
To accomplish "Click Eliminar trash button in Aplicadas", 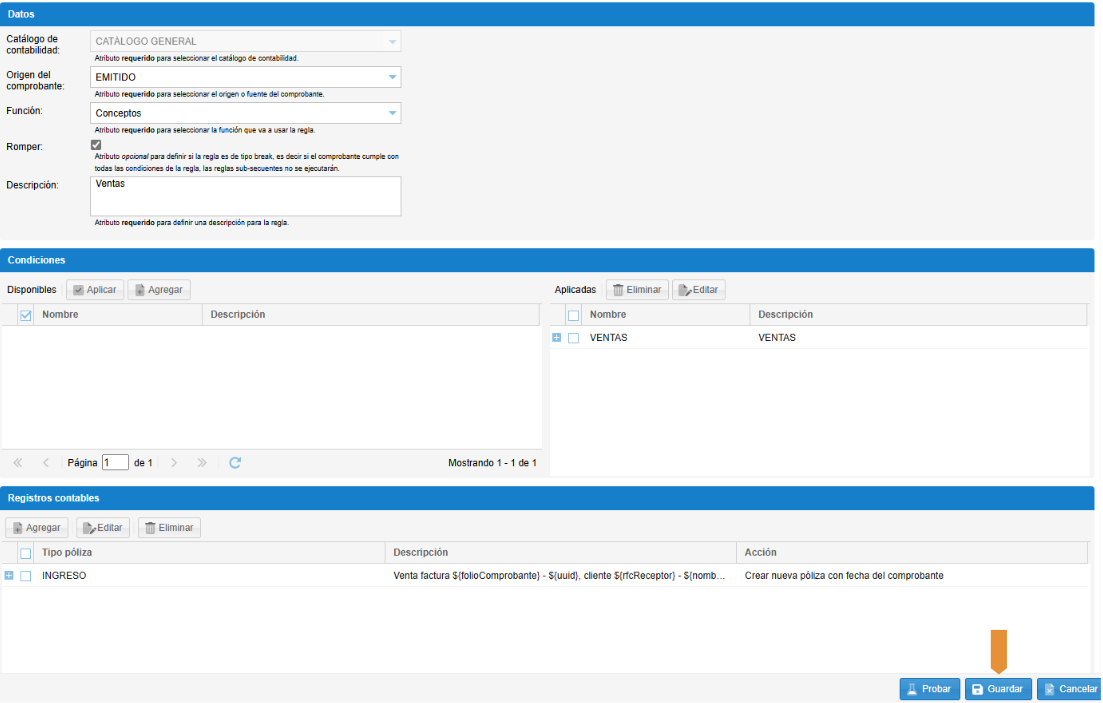I will 637,290.
